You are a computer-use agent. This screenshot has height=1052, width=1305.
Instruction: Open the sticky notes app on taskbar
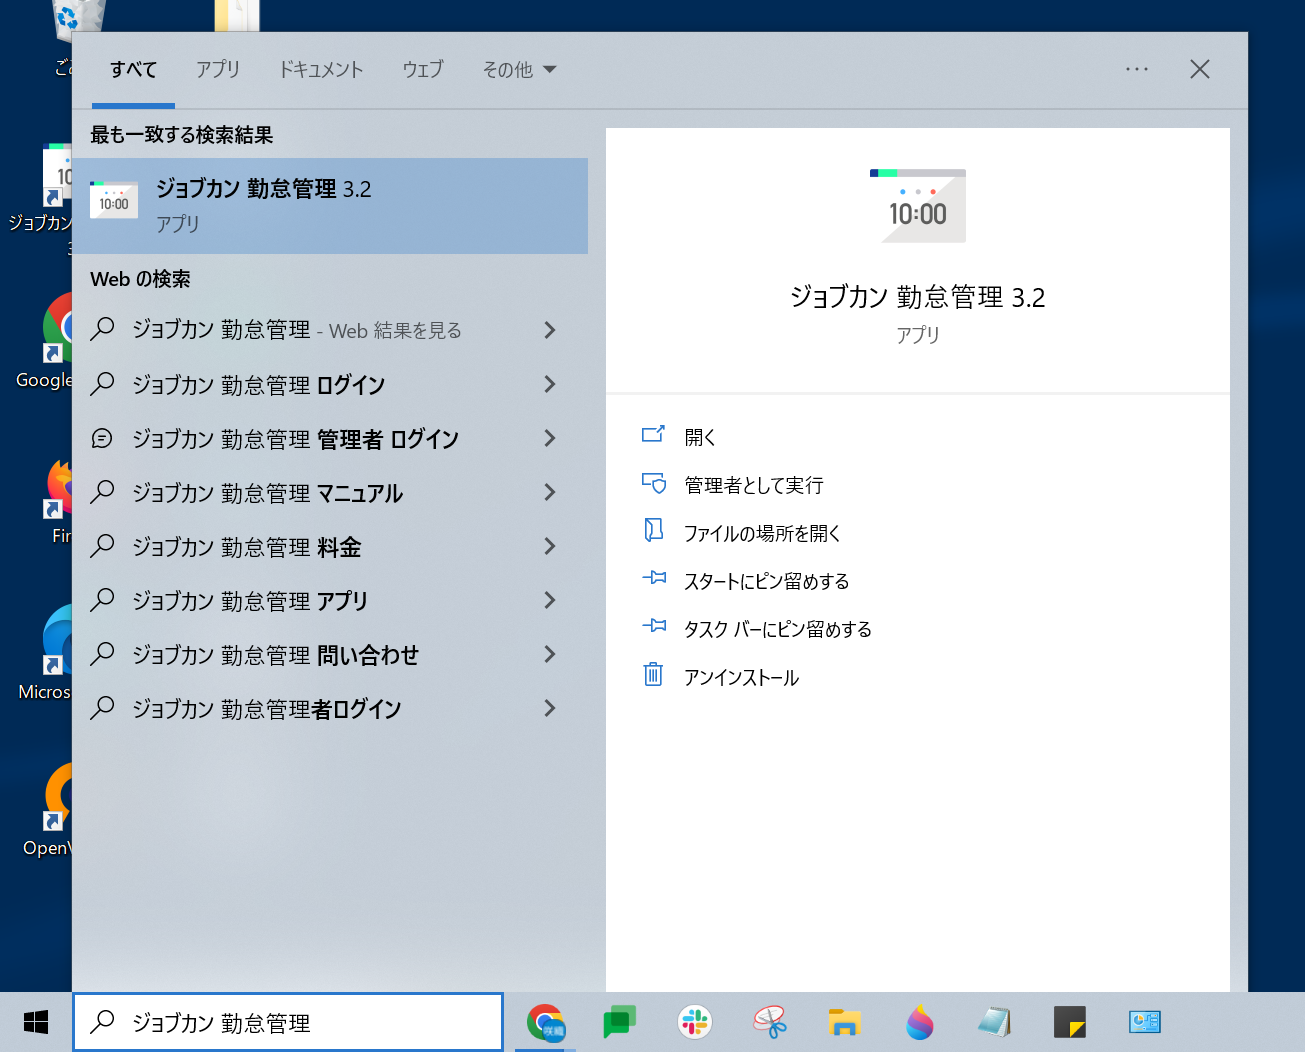point(1070,1022)
